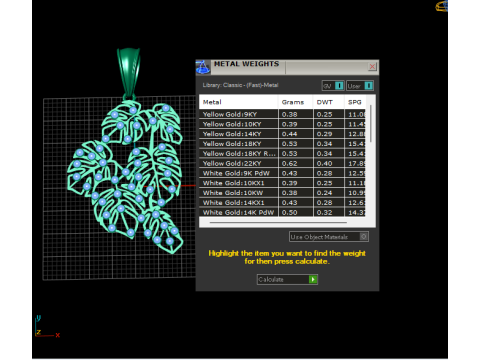Viewport: 480px width, 360px height.
Task: Click the 0.32 DWT value for 14K PdW
Action: (324, 212)
